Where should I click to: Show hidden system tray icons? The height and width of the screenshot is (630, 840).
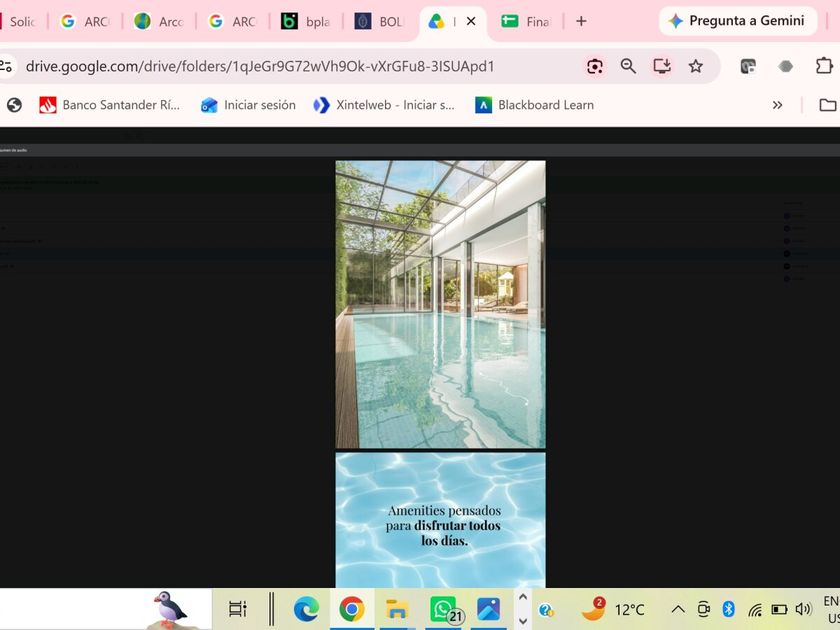(x=678, y=609)
